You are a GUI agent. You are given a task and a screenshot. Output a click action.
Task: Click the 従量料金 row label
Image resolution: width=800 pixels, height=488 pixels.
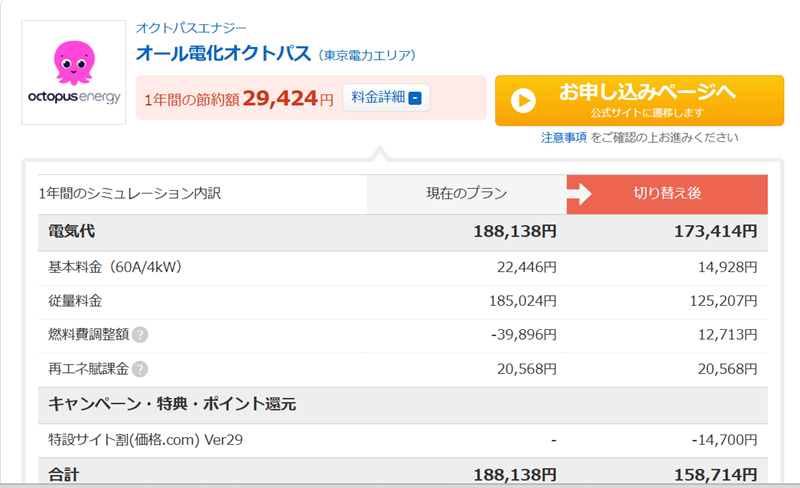(75, 301)
